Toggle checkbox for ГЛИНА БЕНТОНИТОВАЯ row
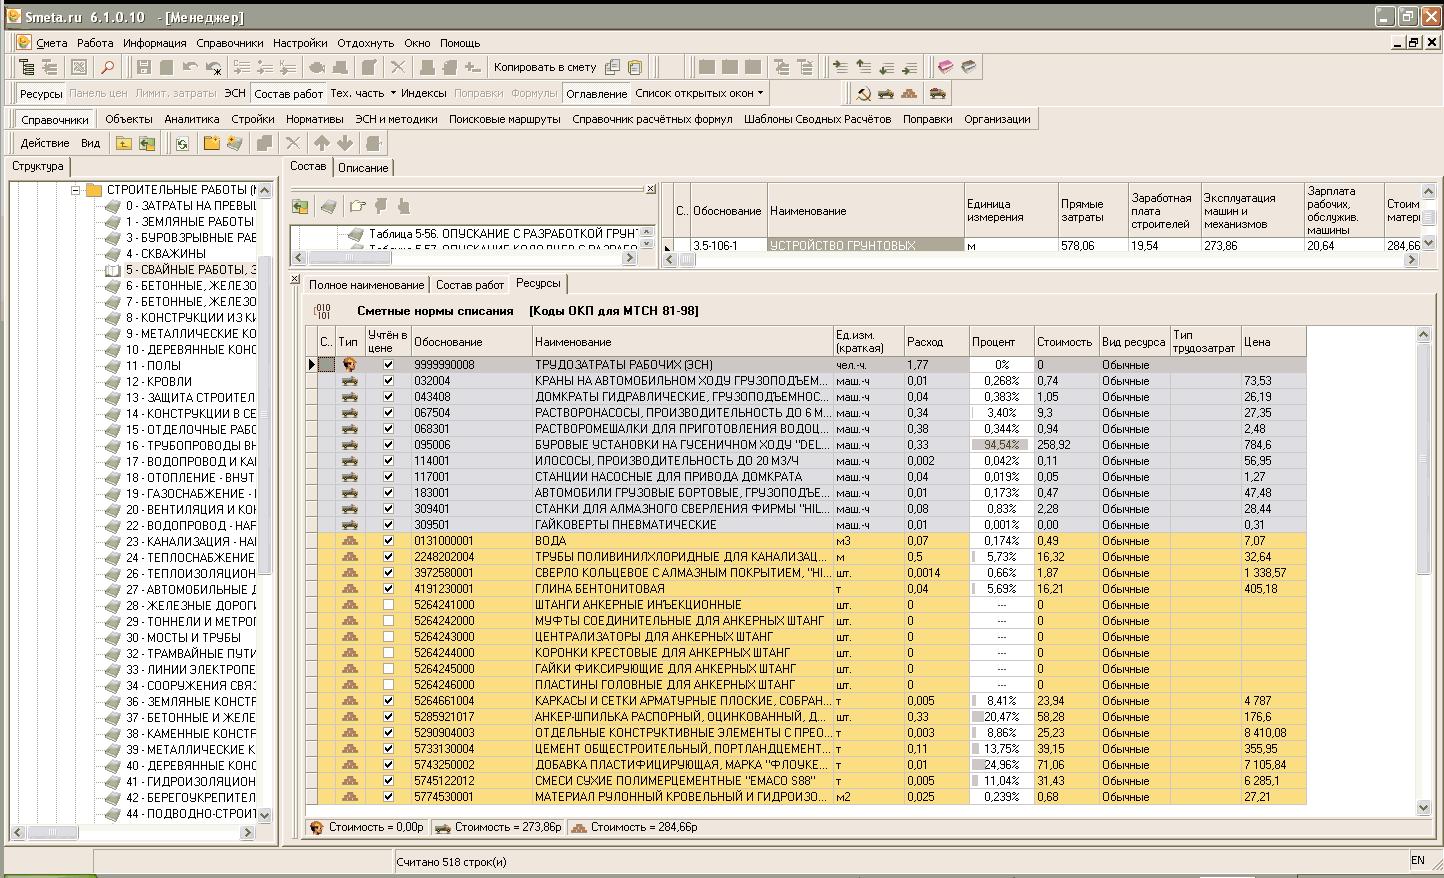Viewport: 1444px width, 878px height. [x=389, y=589]
